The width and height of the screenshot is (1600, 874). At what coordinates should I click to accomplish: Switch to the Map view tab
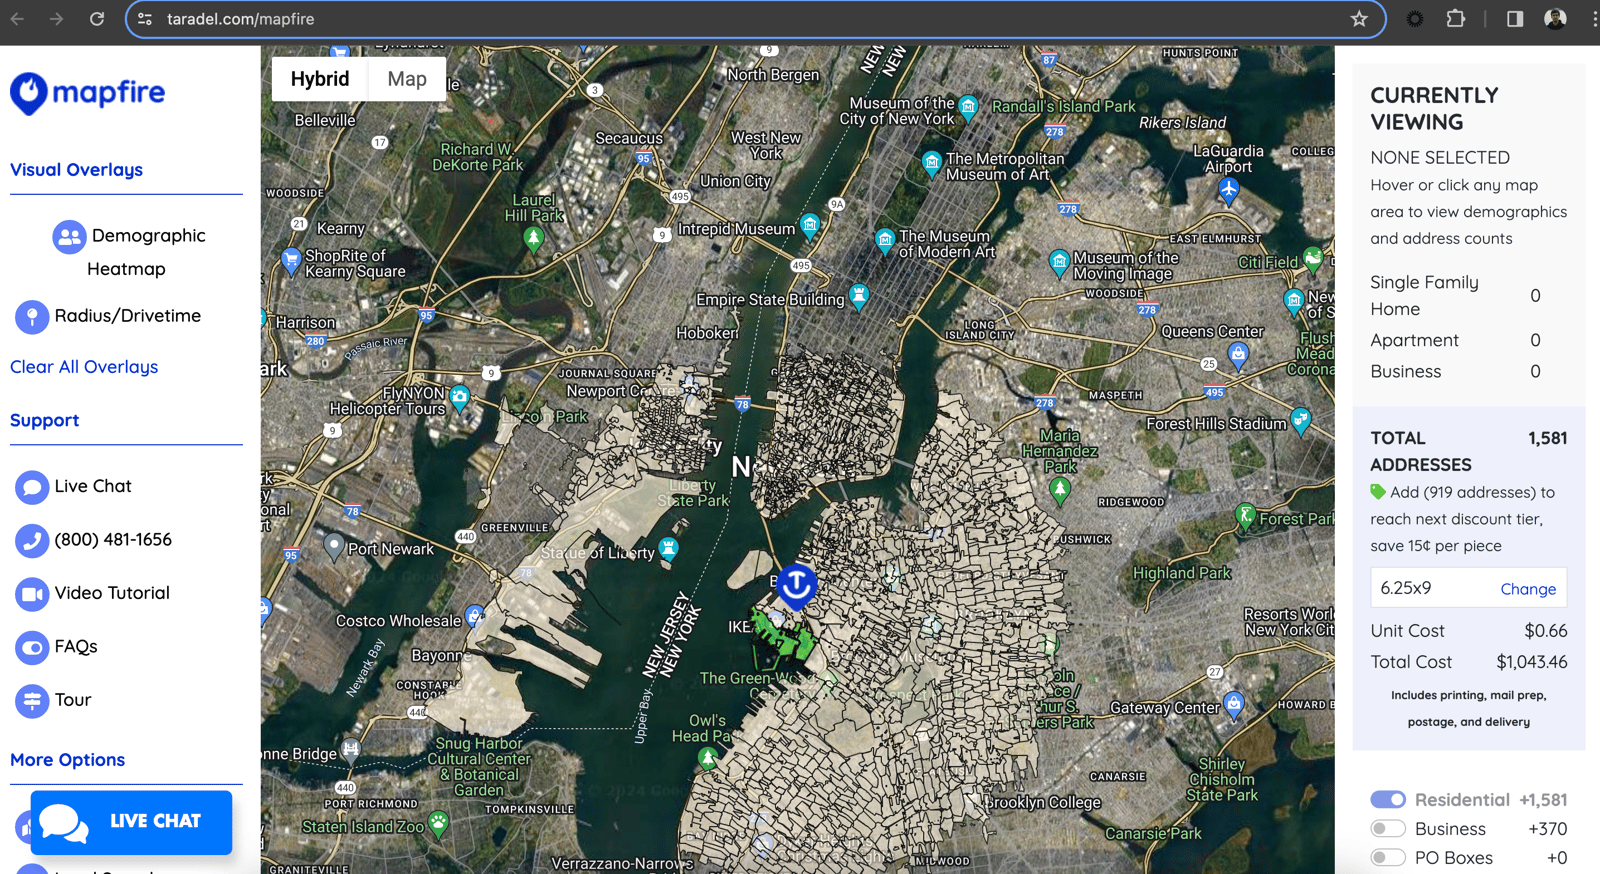pos(407,79)
